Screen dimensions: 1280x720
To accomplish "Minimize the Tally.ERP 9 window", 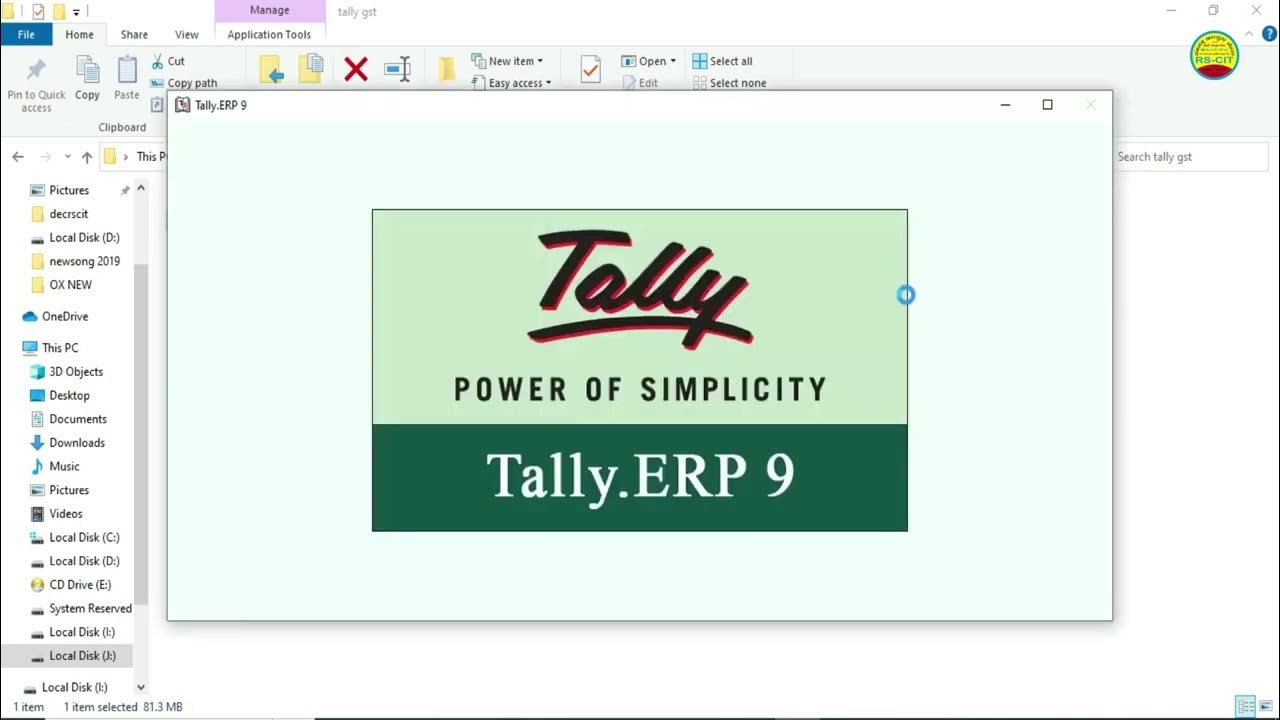I will 1005,105.
